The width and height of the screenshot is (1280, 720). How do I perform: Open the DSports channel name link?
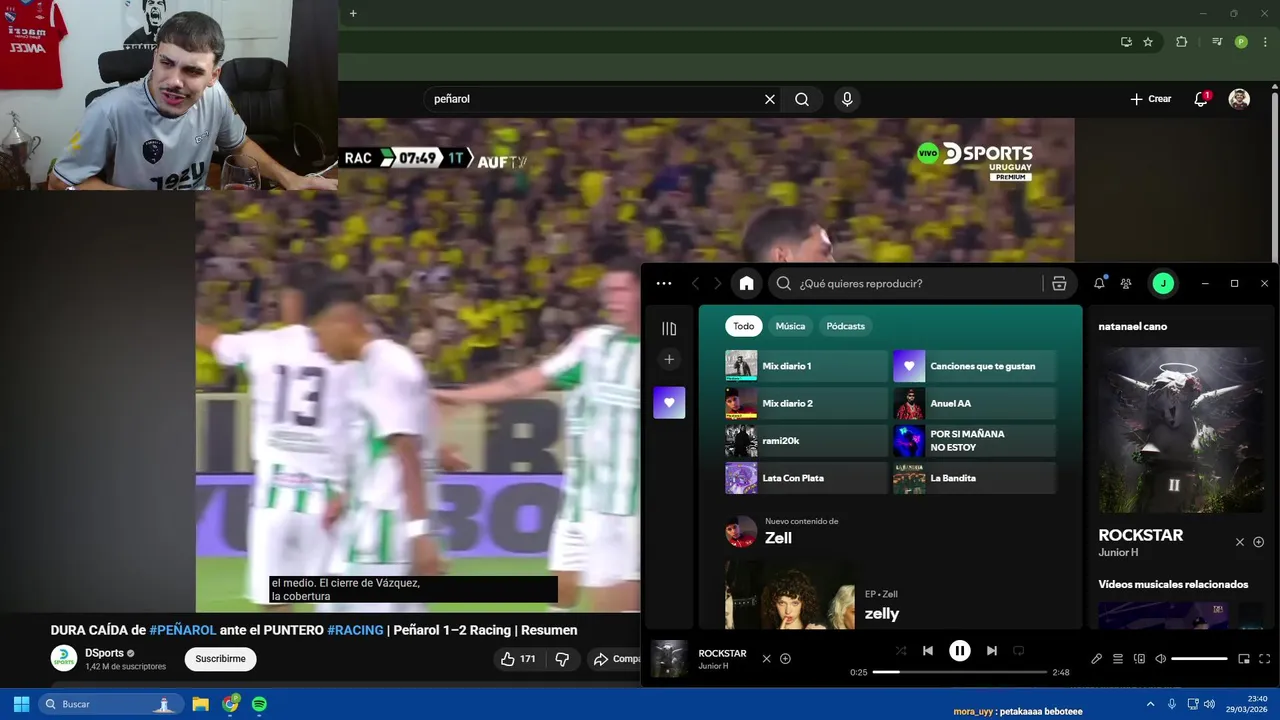(104, 653)
